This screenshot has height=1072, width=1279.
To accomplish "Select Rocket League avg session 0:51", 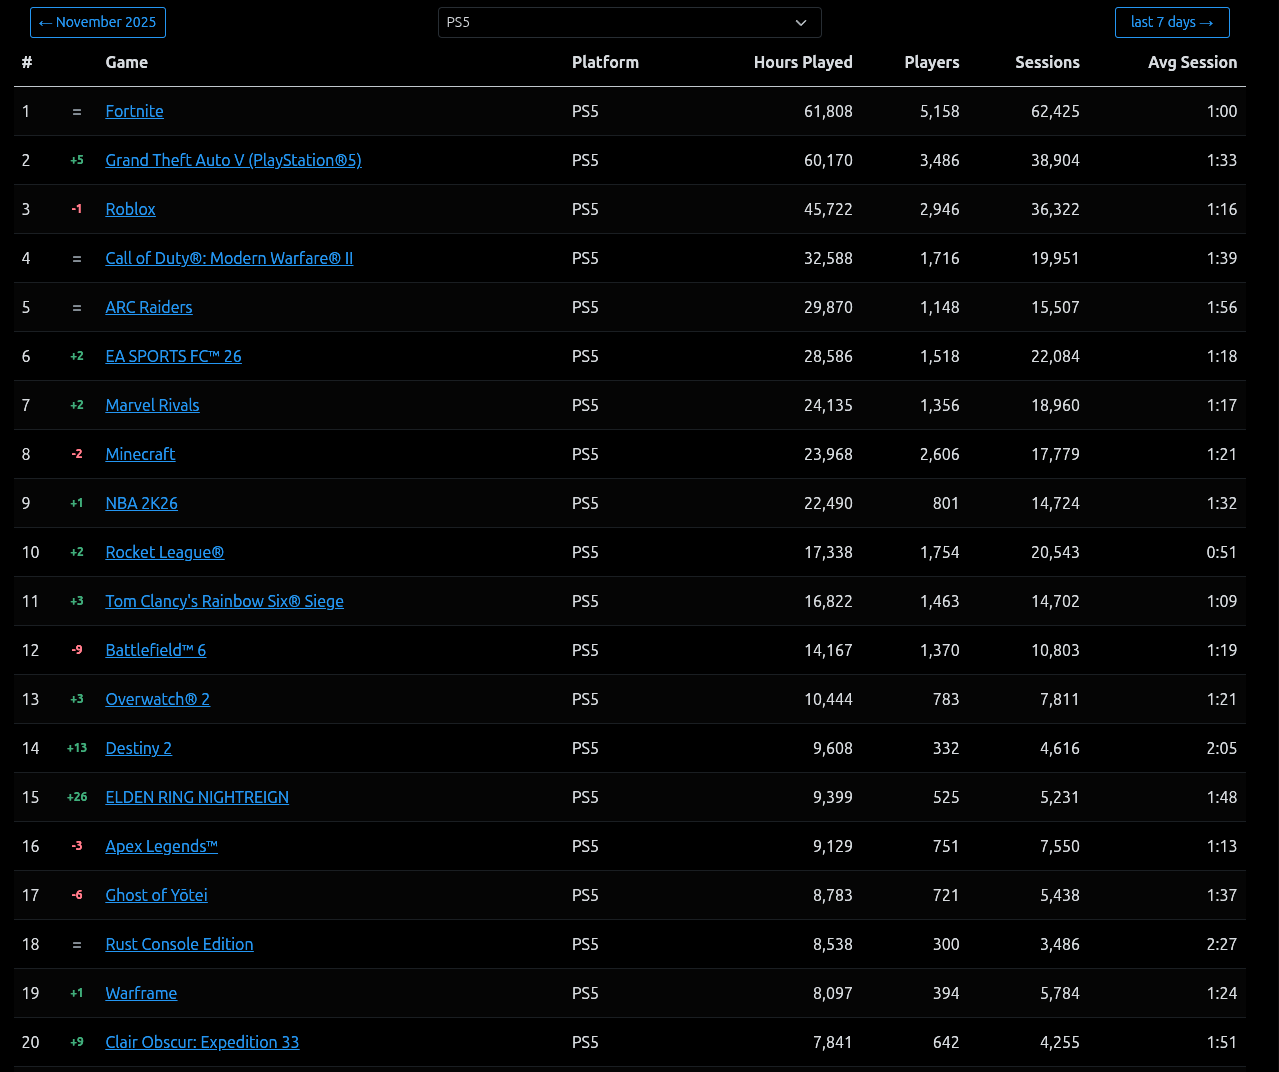I will (x=1221, y=552).
